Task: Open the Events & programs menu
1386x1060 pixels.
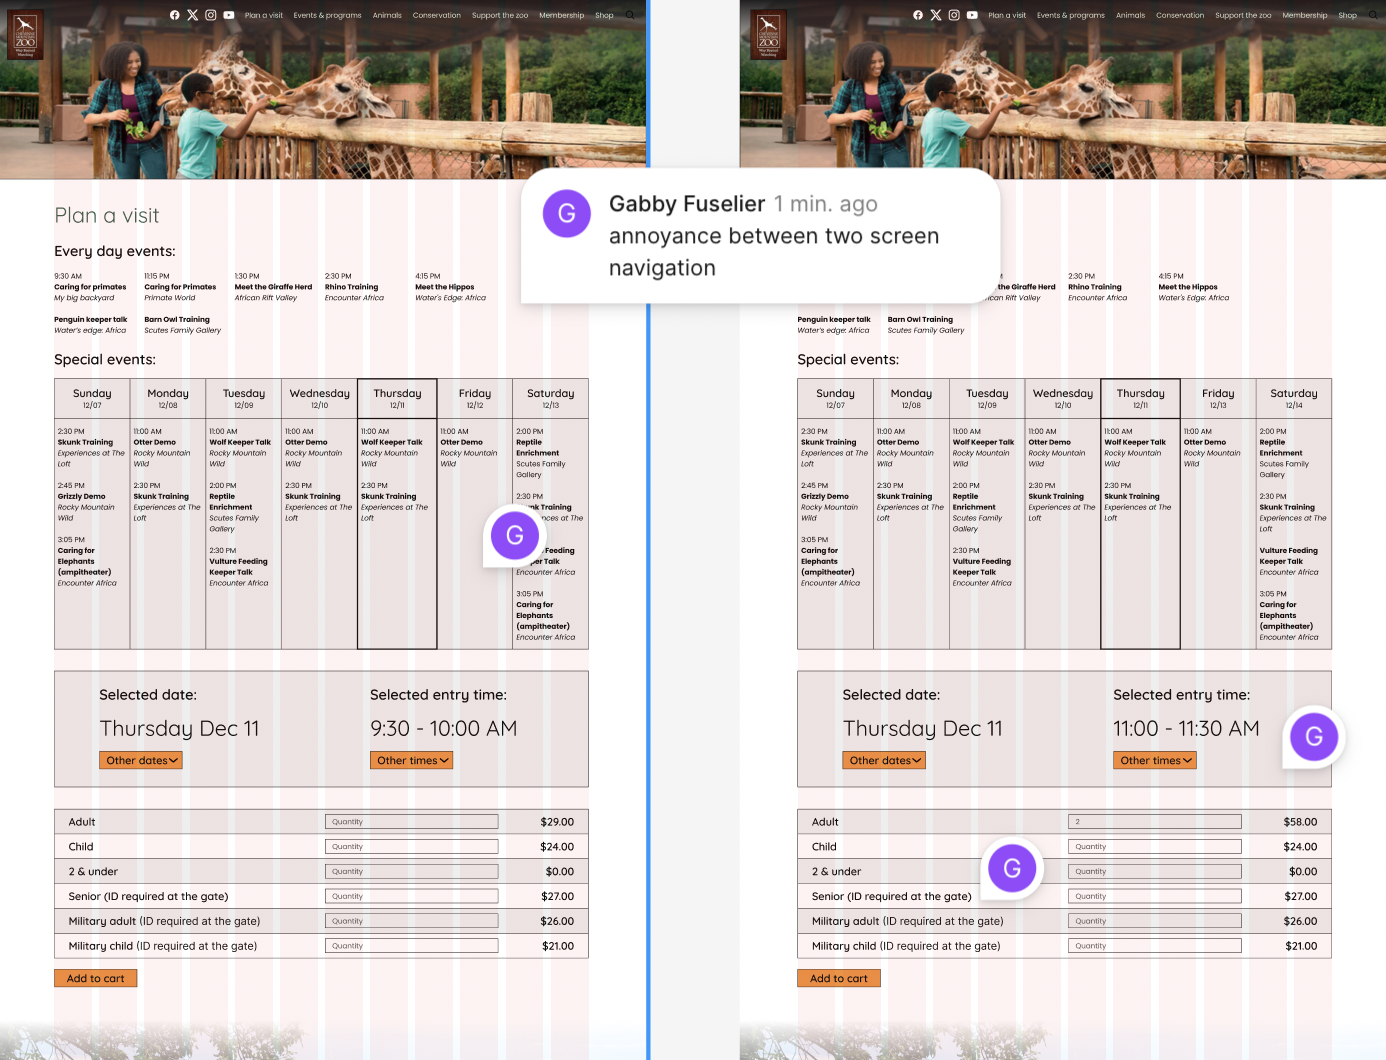Action: [327, 14]
